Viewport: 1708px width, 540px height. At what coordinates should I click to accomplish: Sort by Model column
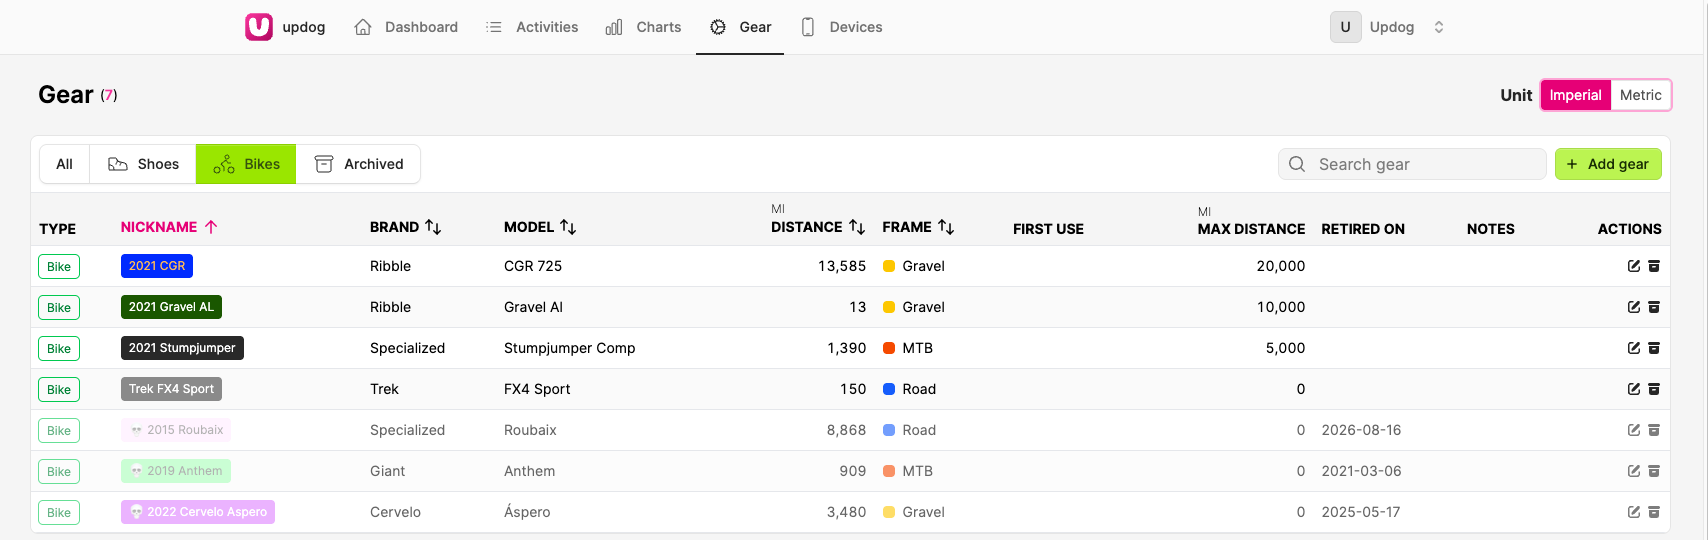pyautogui.click(x=540, y=227)
